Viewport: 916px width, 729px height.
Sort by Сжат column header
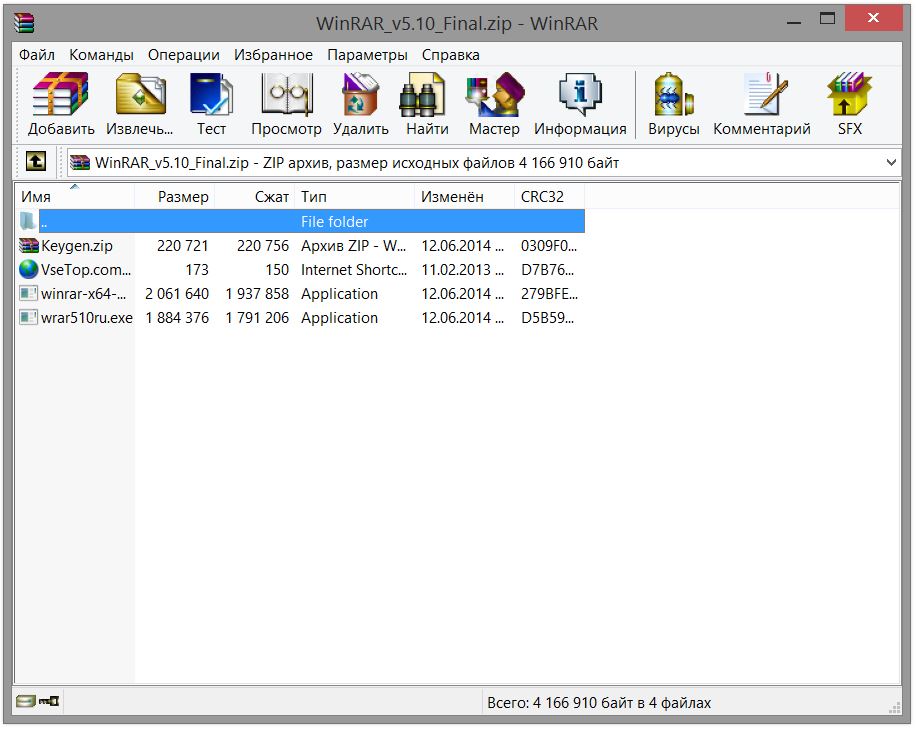(x=255, y=197)
